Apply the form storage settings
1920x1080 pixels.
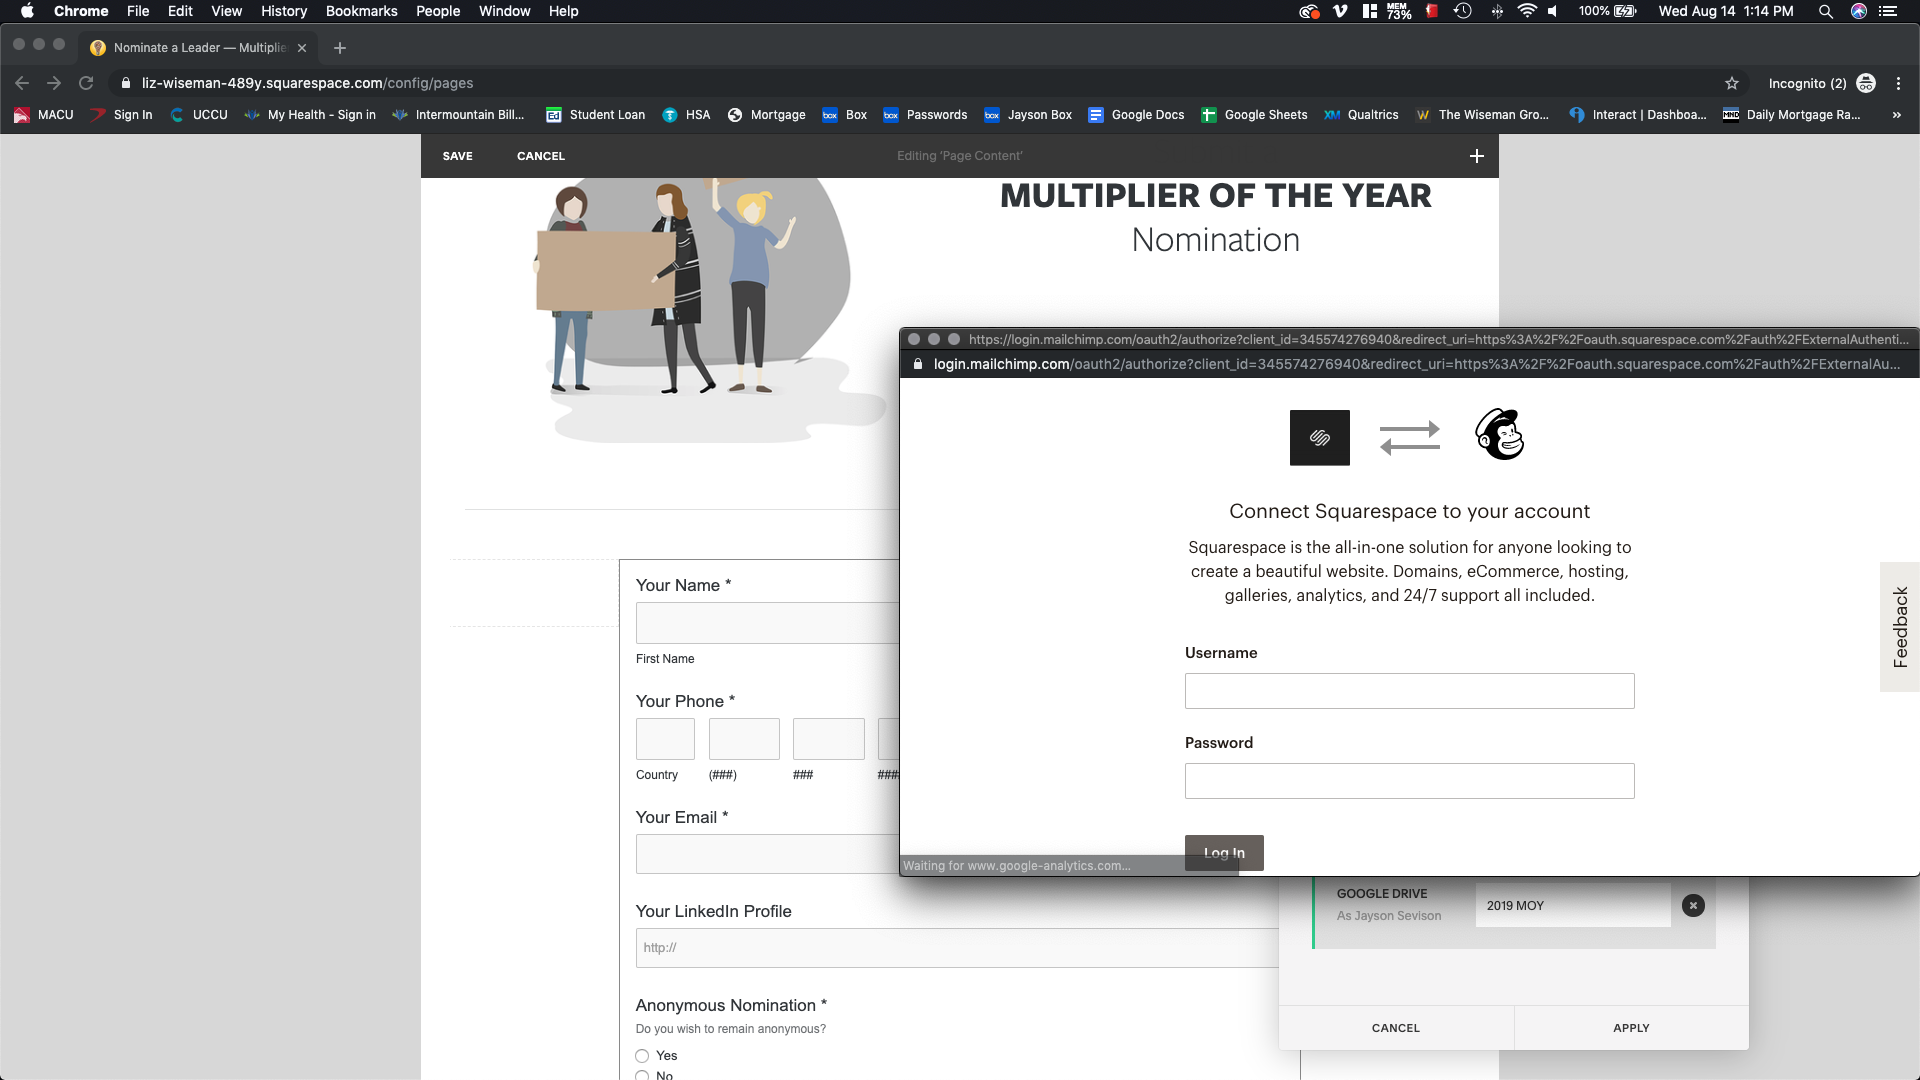point(1631,1028)
